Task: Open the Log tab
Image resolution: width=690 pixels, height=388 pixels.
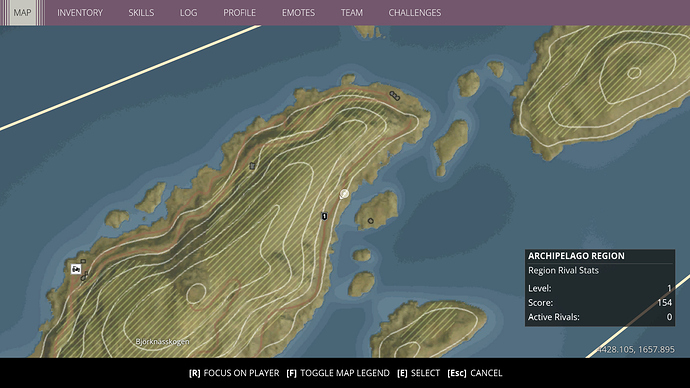Action: (188, 13)
